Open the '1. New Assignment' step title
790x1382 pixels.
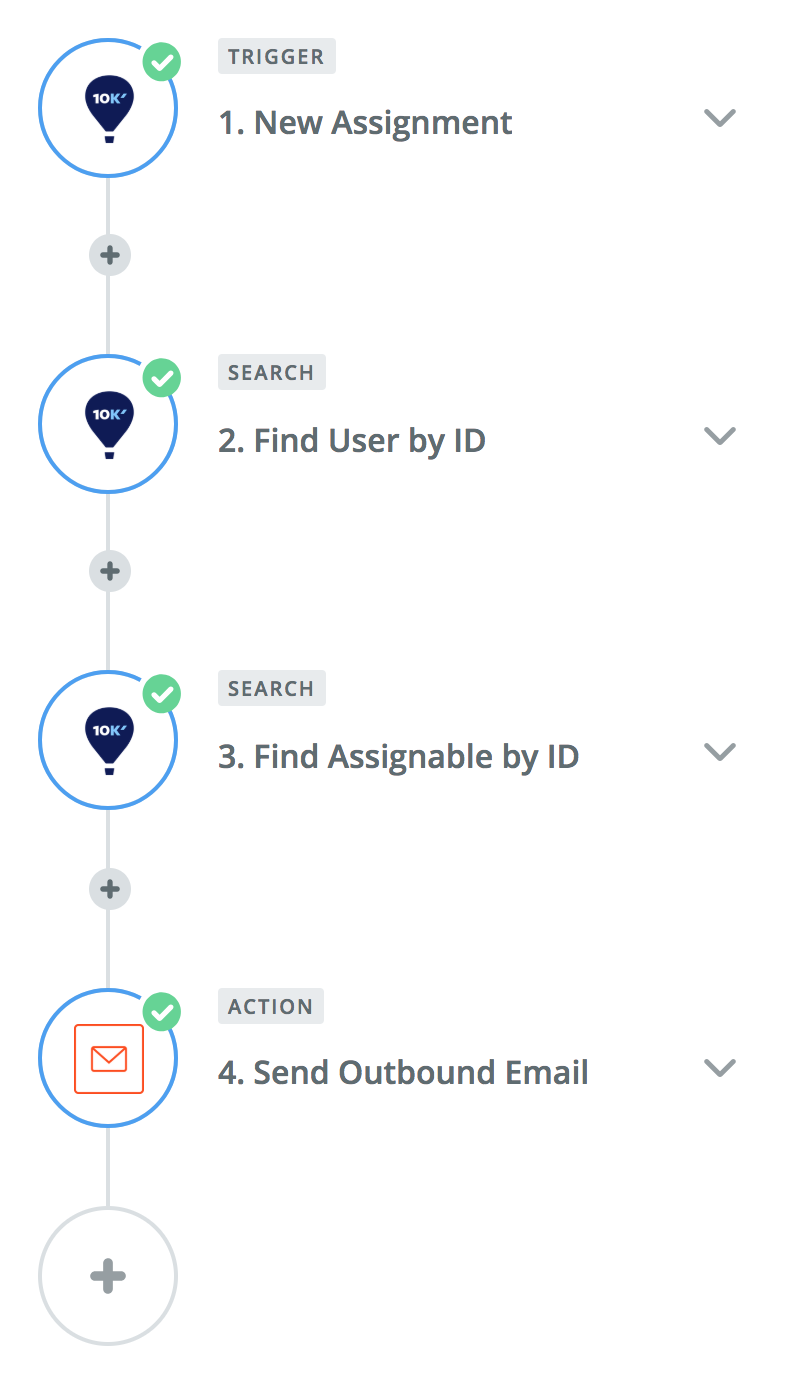click(365, 123)
